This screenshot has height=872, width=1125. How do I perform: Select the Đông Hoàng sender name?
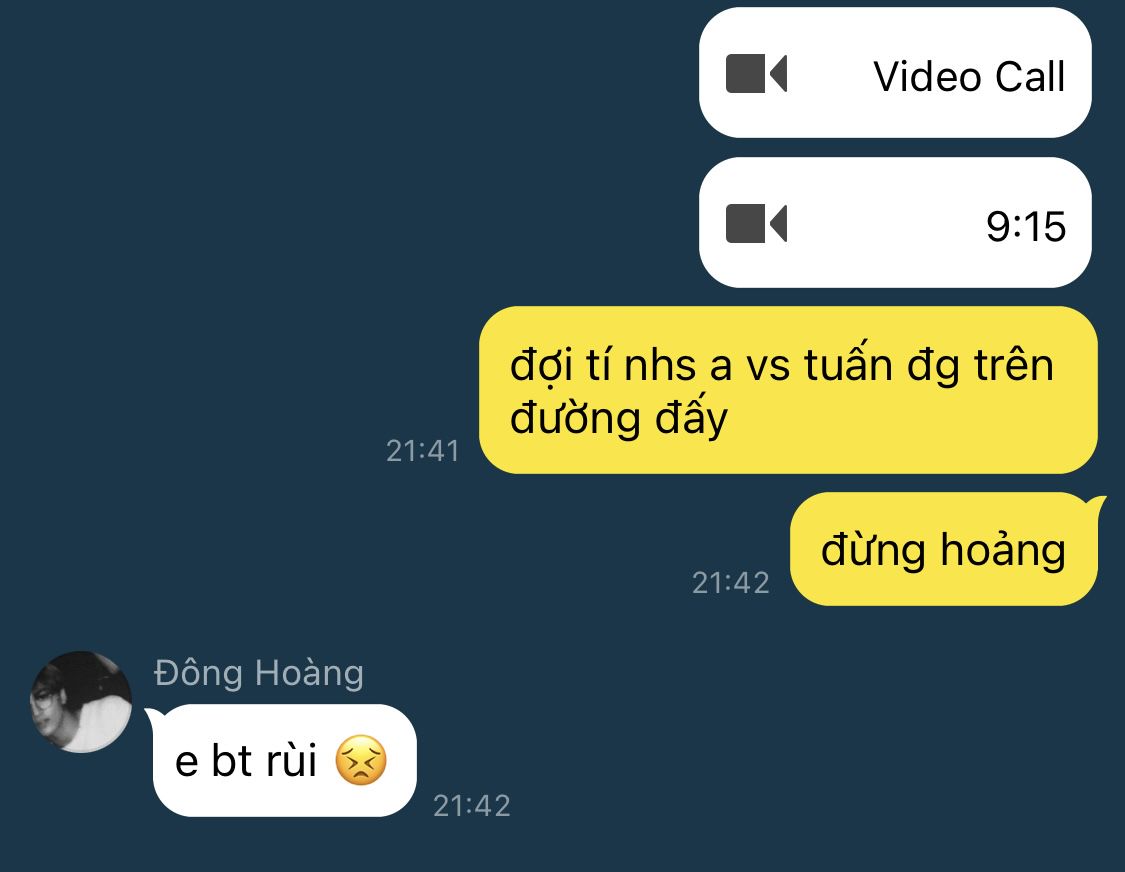pyautogui.click(x=259, y=673)
